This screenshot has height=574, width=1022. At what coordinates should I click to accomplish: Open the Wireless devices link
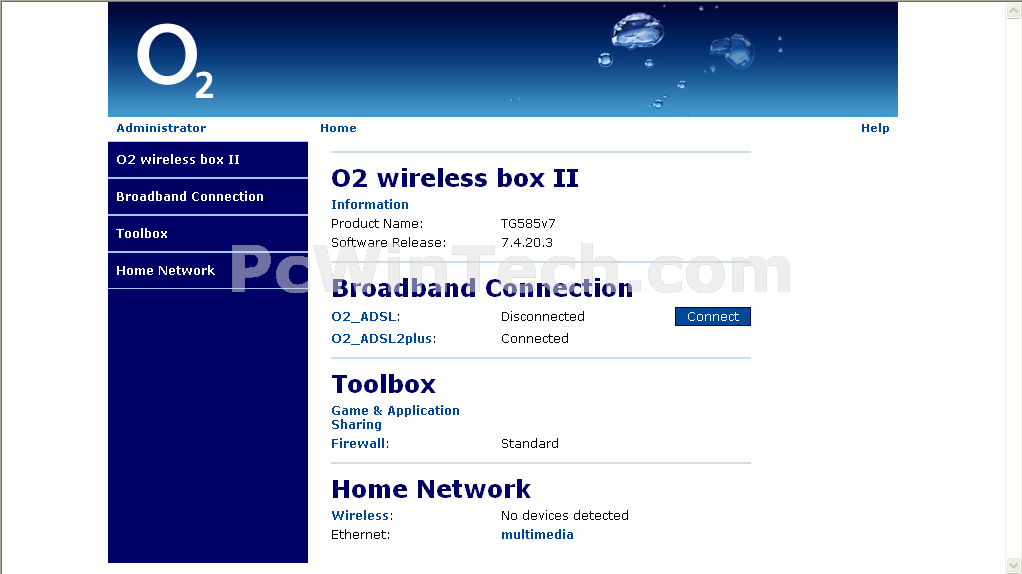[360, 515]
